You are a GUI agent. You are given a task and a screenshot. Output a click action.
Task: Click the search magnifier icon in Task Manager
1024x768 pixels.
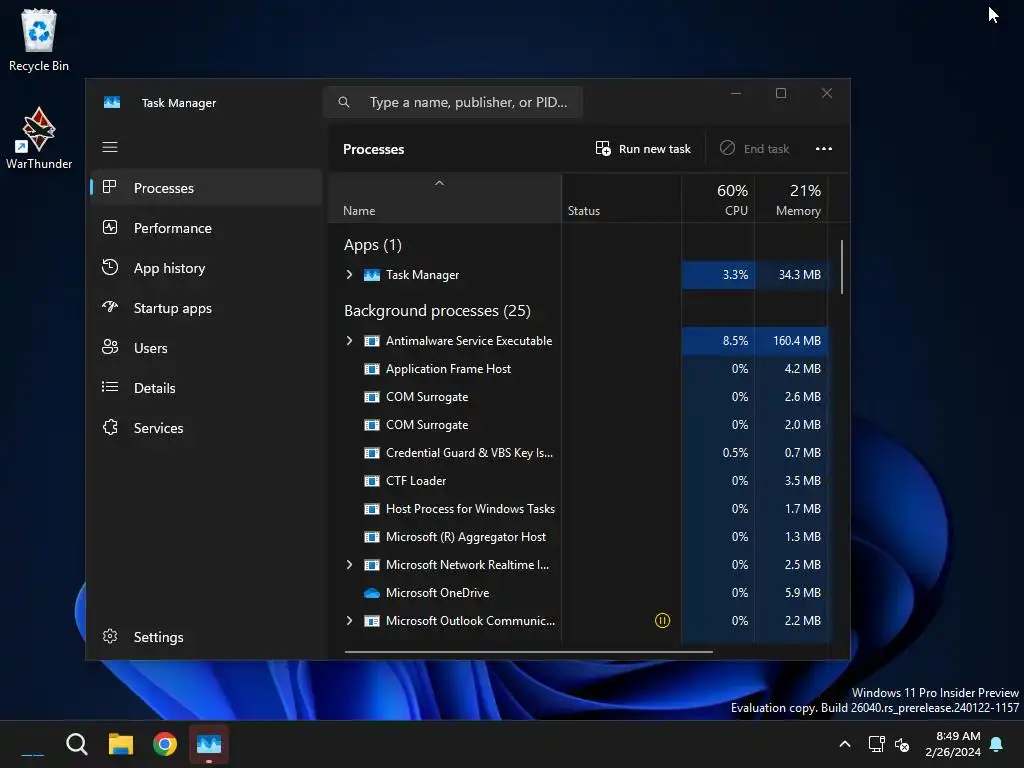(x=344, y=102)
